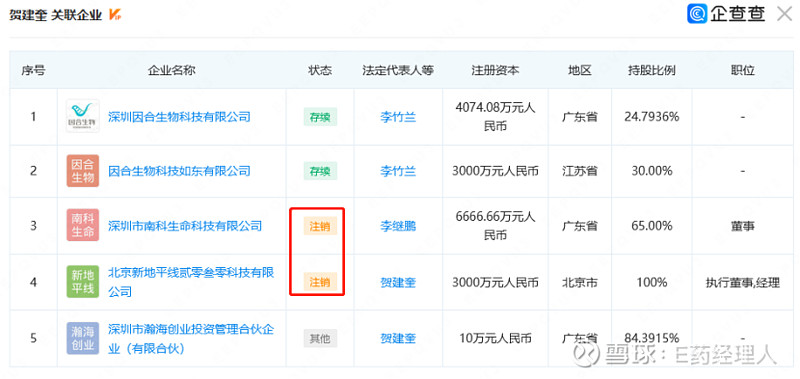Click the 地区 column header
Image resolution: width=800 pixels, height=379 pixels.
(x=580, y=70)
